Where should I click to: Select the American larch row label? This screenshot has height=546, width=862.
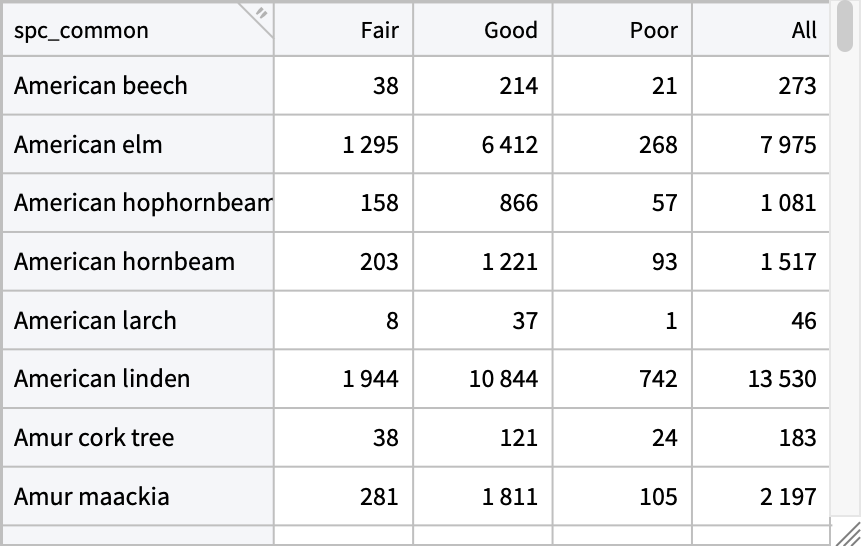tap(95, 321)
